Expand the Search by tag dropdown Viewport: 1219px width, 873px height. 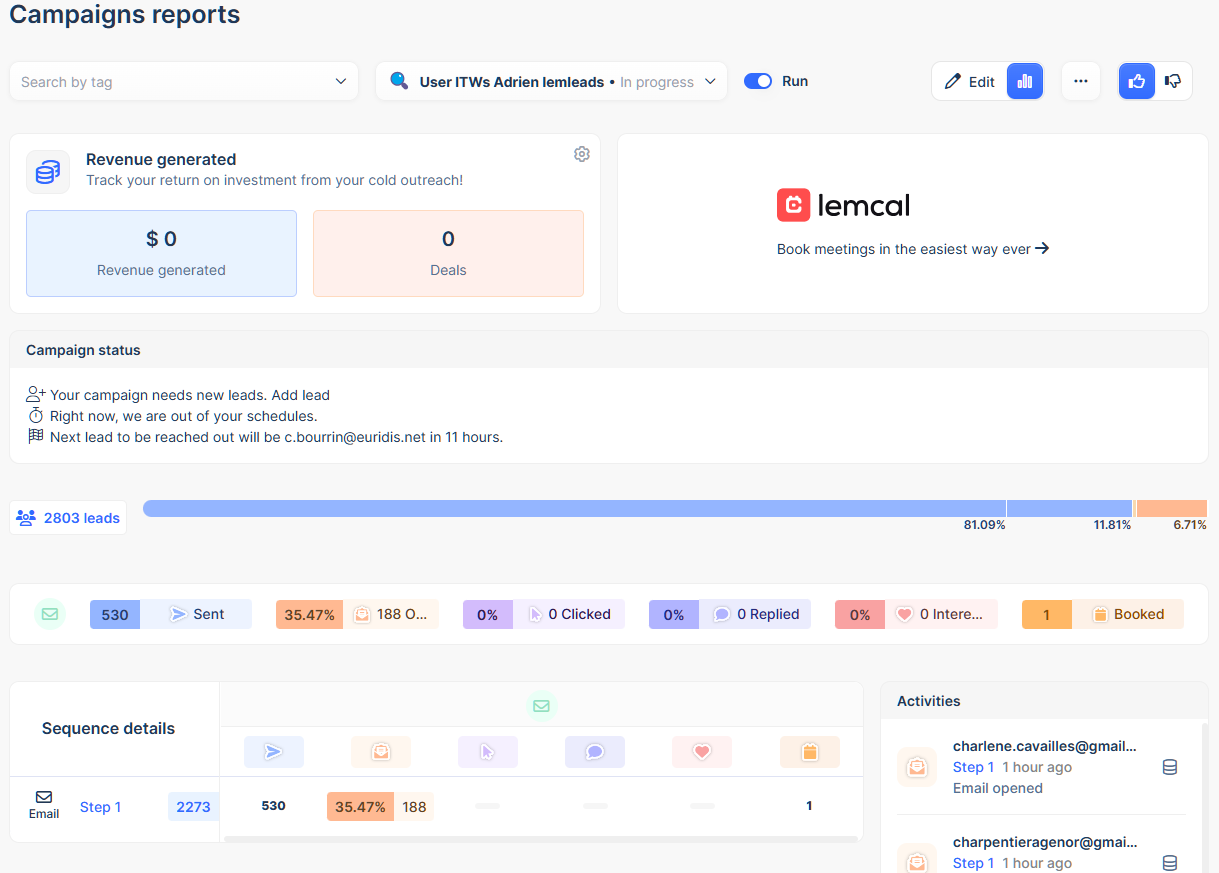click(x=184, y=82)
